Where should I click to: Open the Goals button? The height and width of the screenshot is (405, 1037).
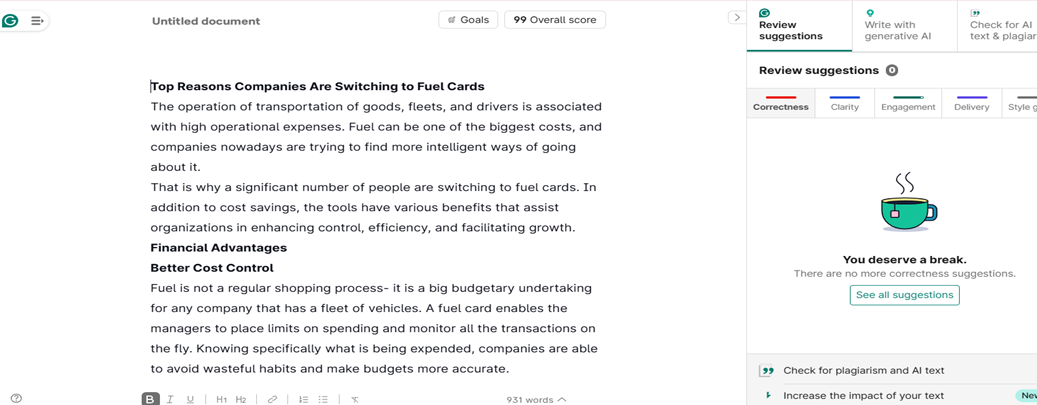click(x=468, y=20)
